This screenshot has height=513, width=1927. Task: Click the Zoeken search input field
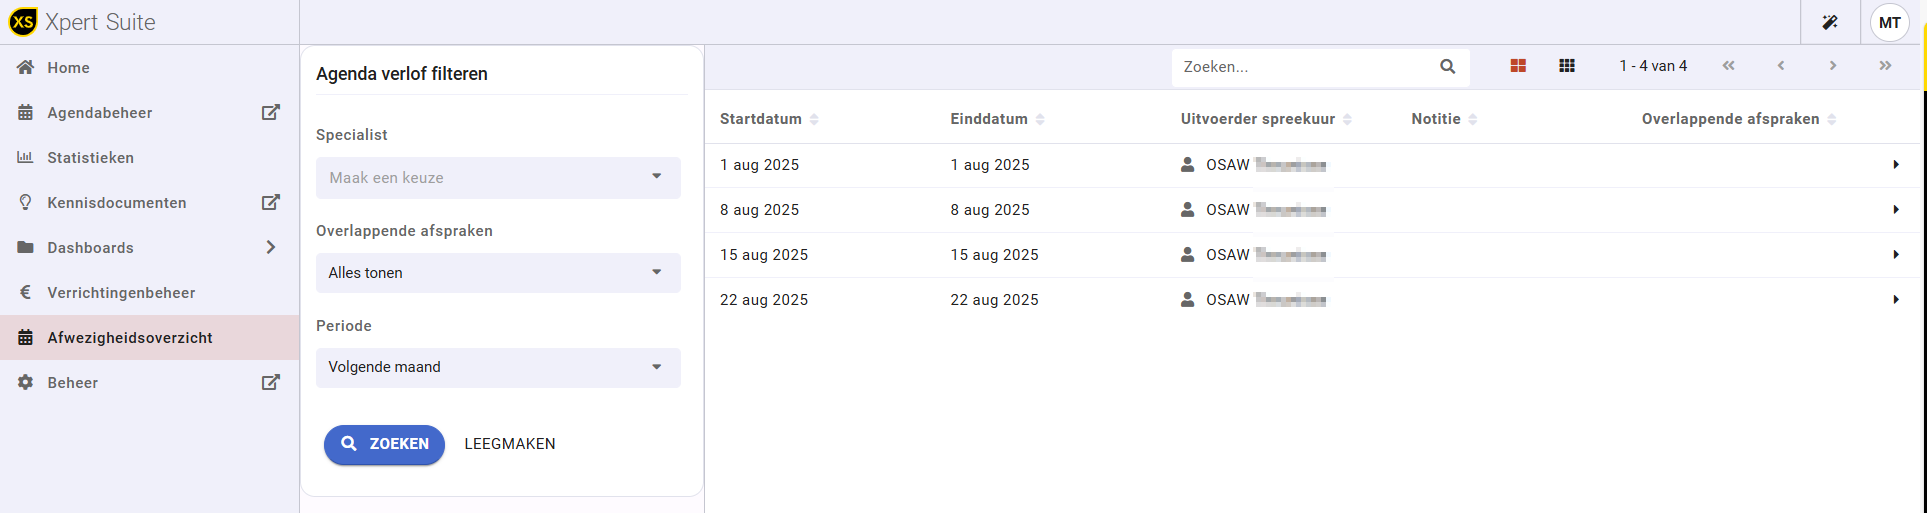click(x=1305, y=67)
